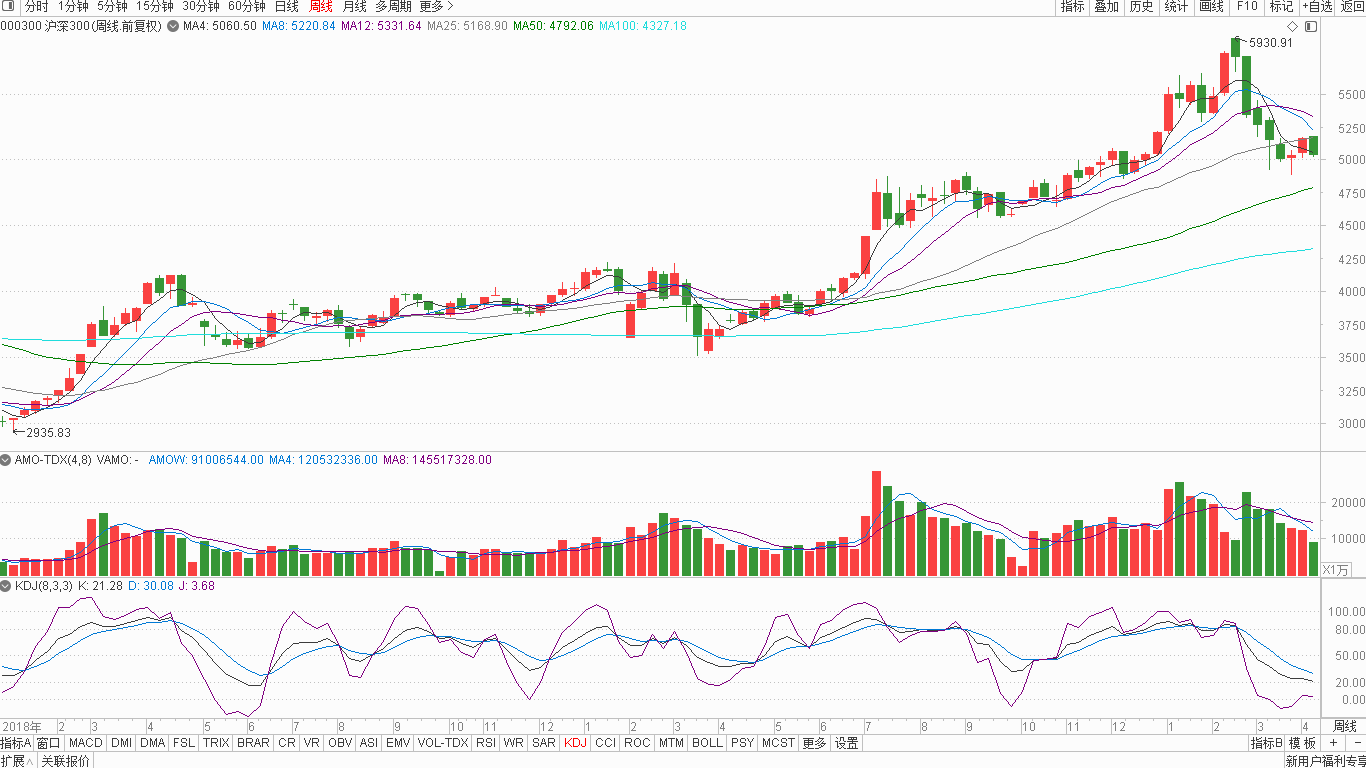Switch indicator to ASI
The height and width of the screenshot is (768, 1366).
click(x=369, y=743)
